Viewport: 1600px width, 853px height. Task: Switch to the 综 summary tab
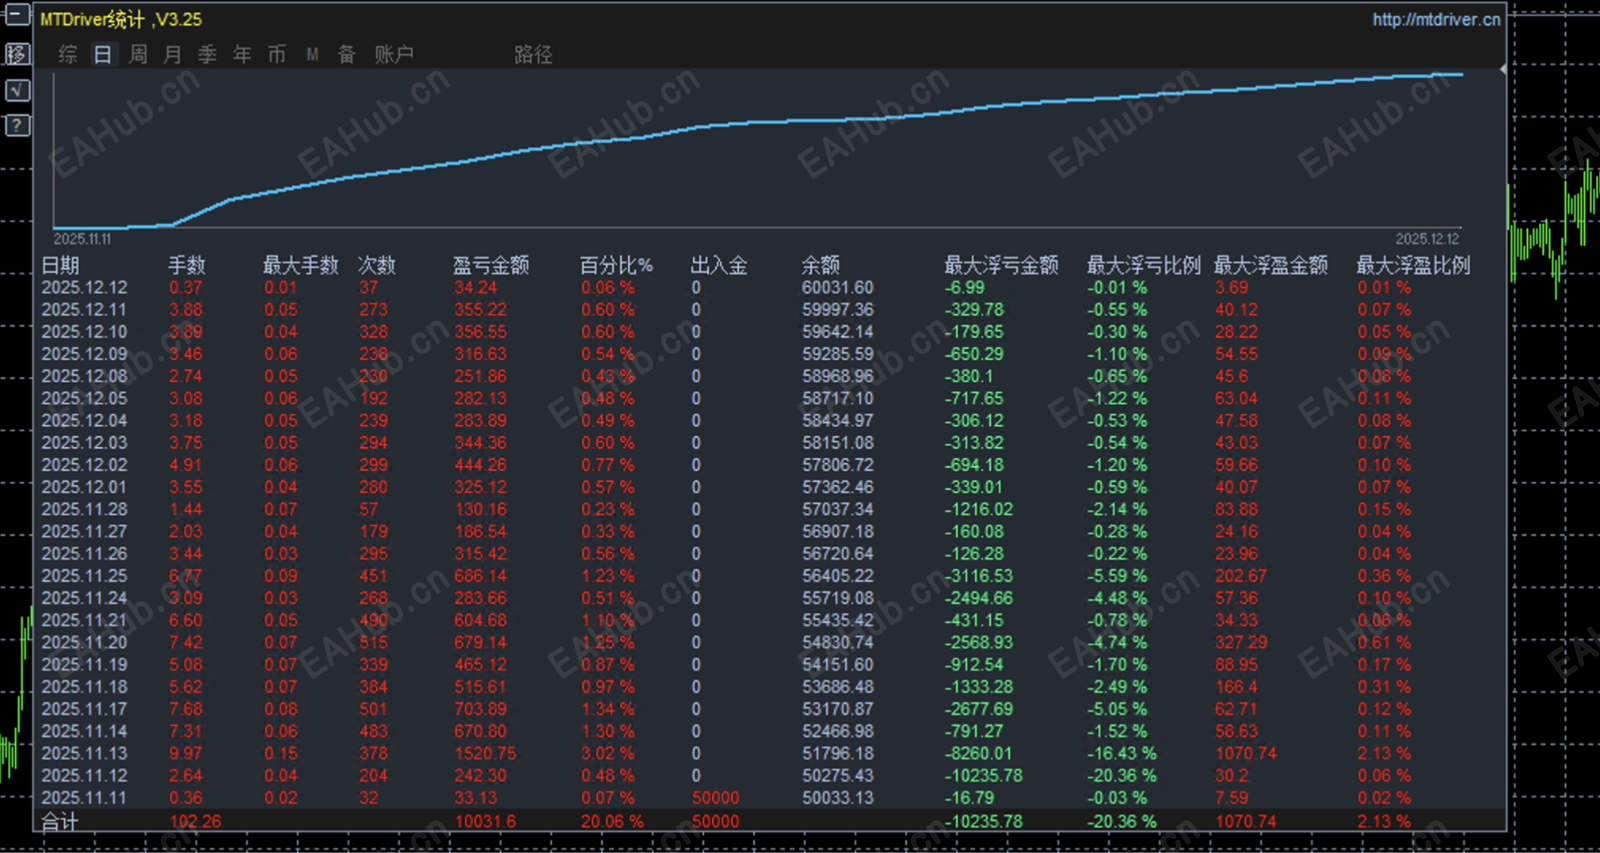point(68,54)
